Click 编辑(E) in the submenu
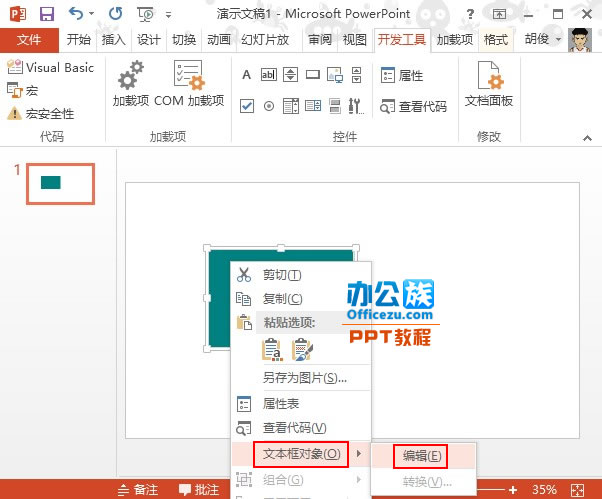Screen dimensions: 602x499 click(x=424, y=456)
